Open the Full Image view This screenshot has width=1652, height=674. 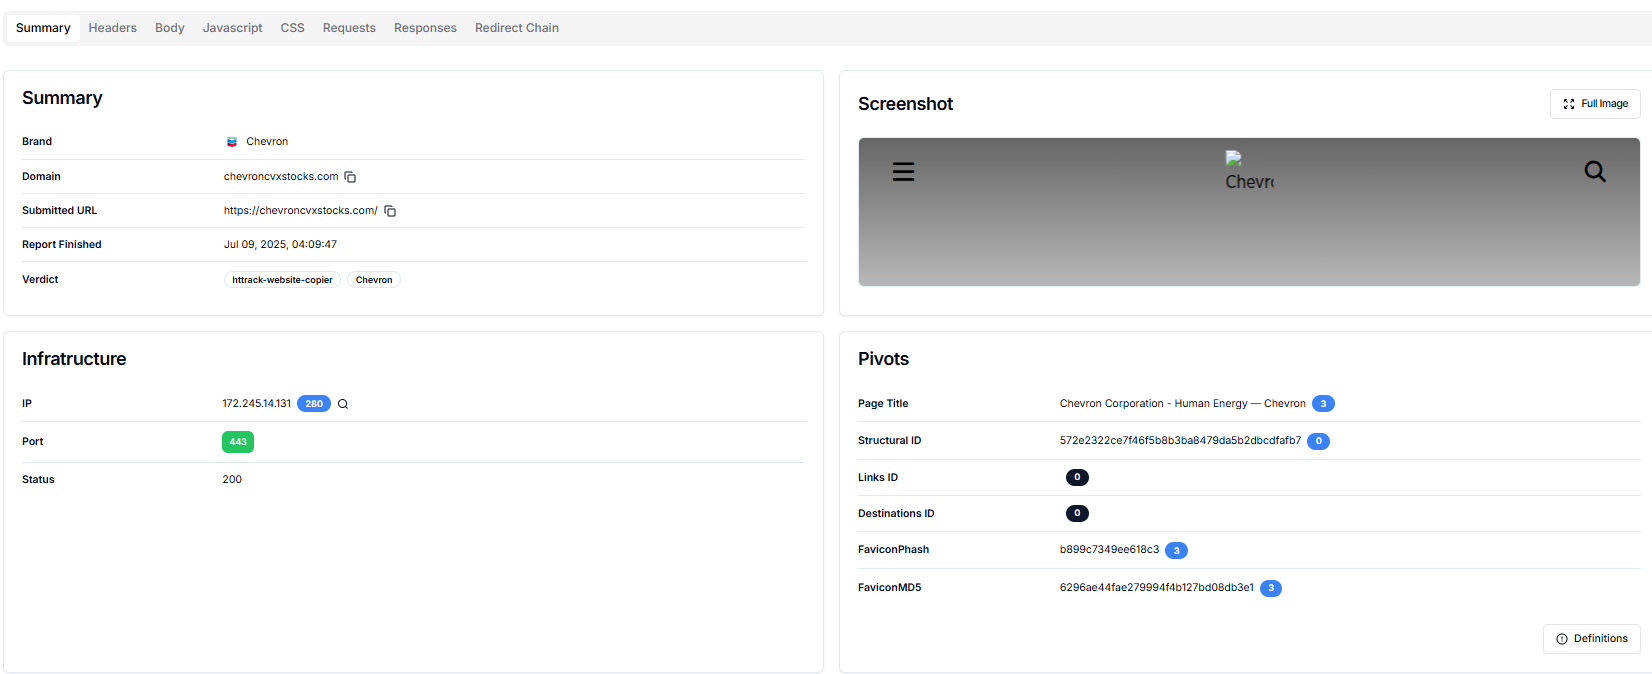[1595, 104]
